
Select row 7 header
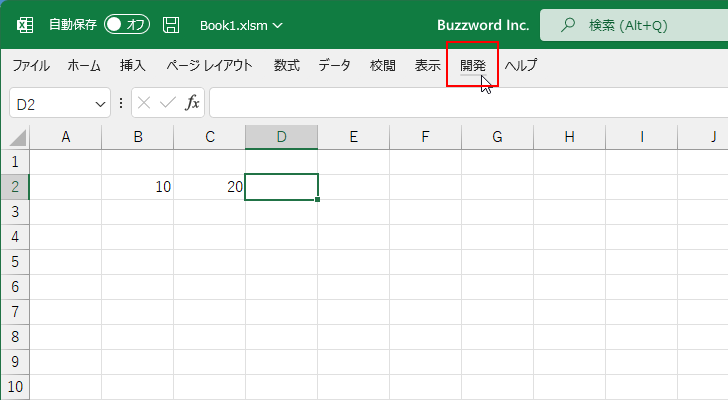click(x=15, y=312)
